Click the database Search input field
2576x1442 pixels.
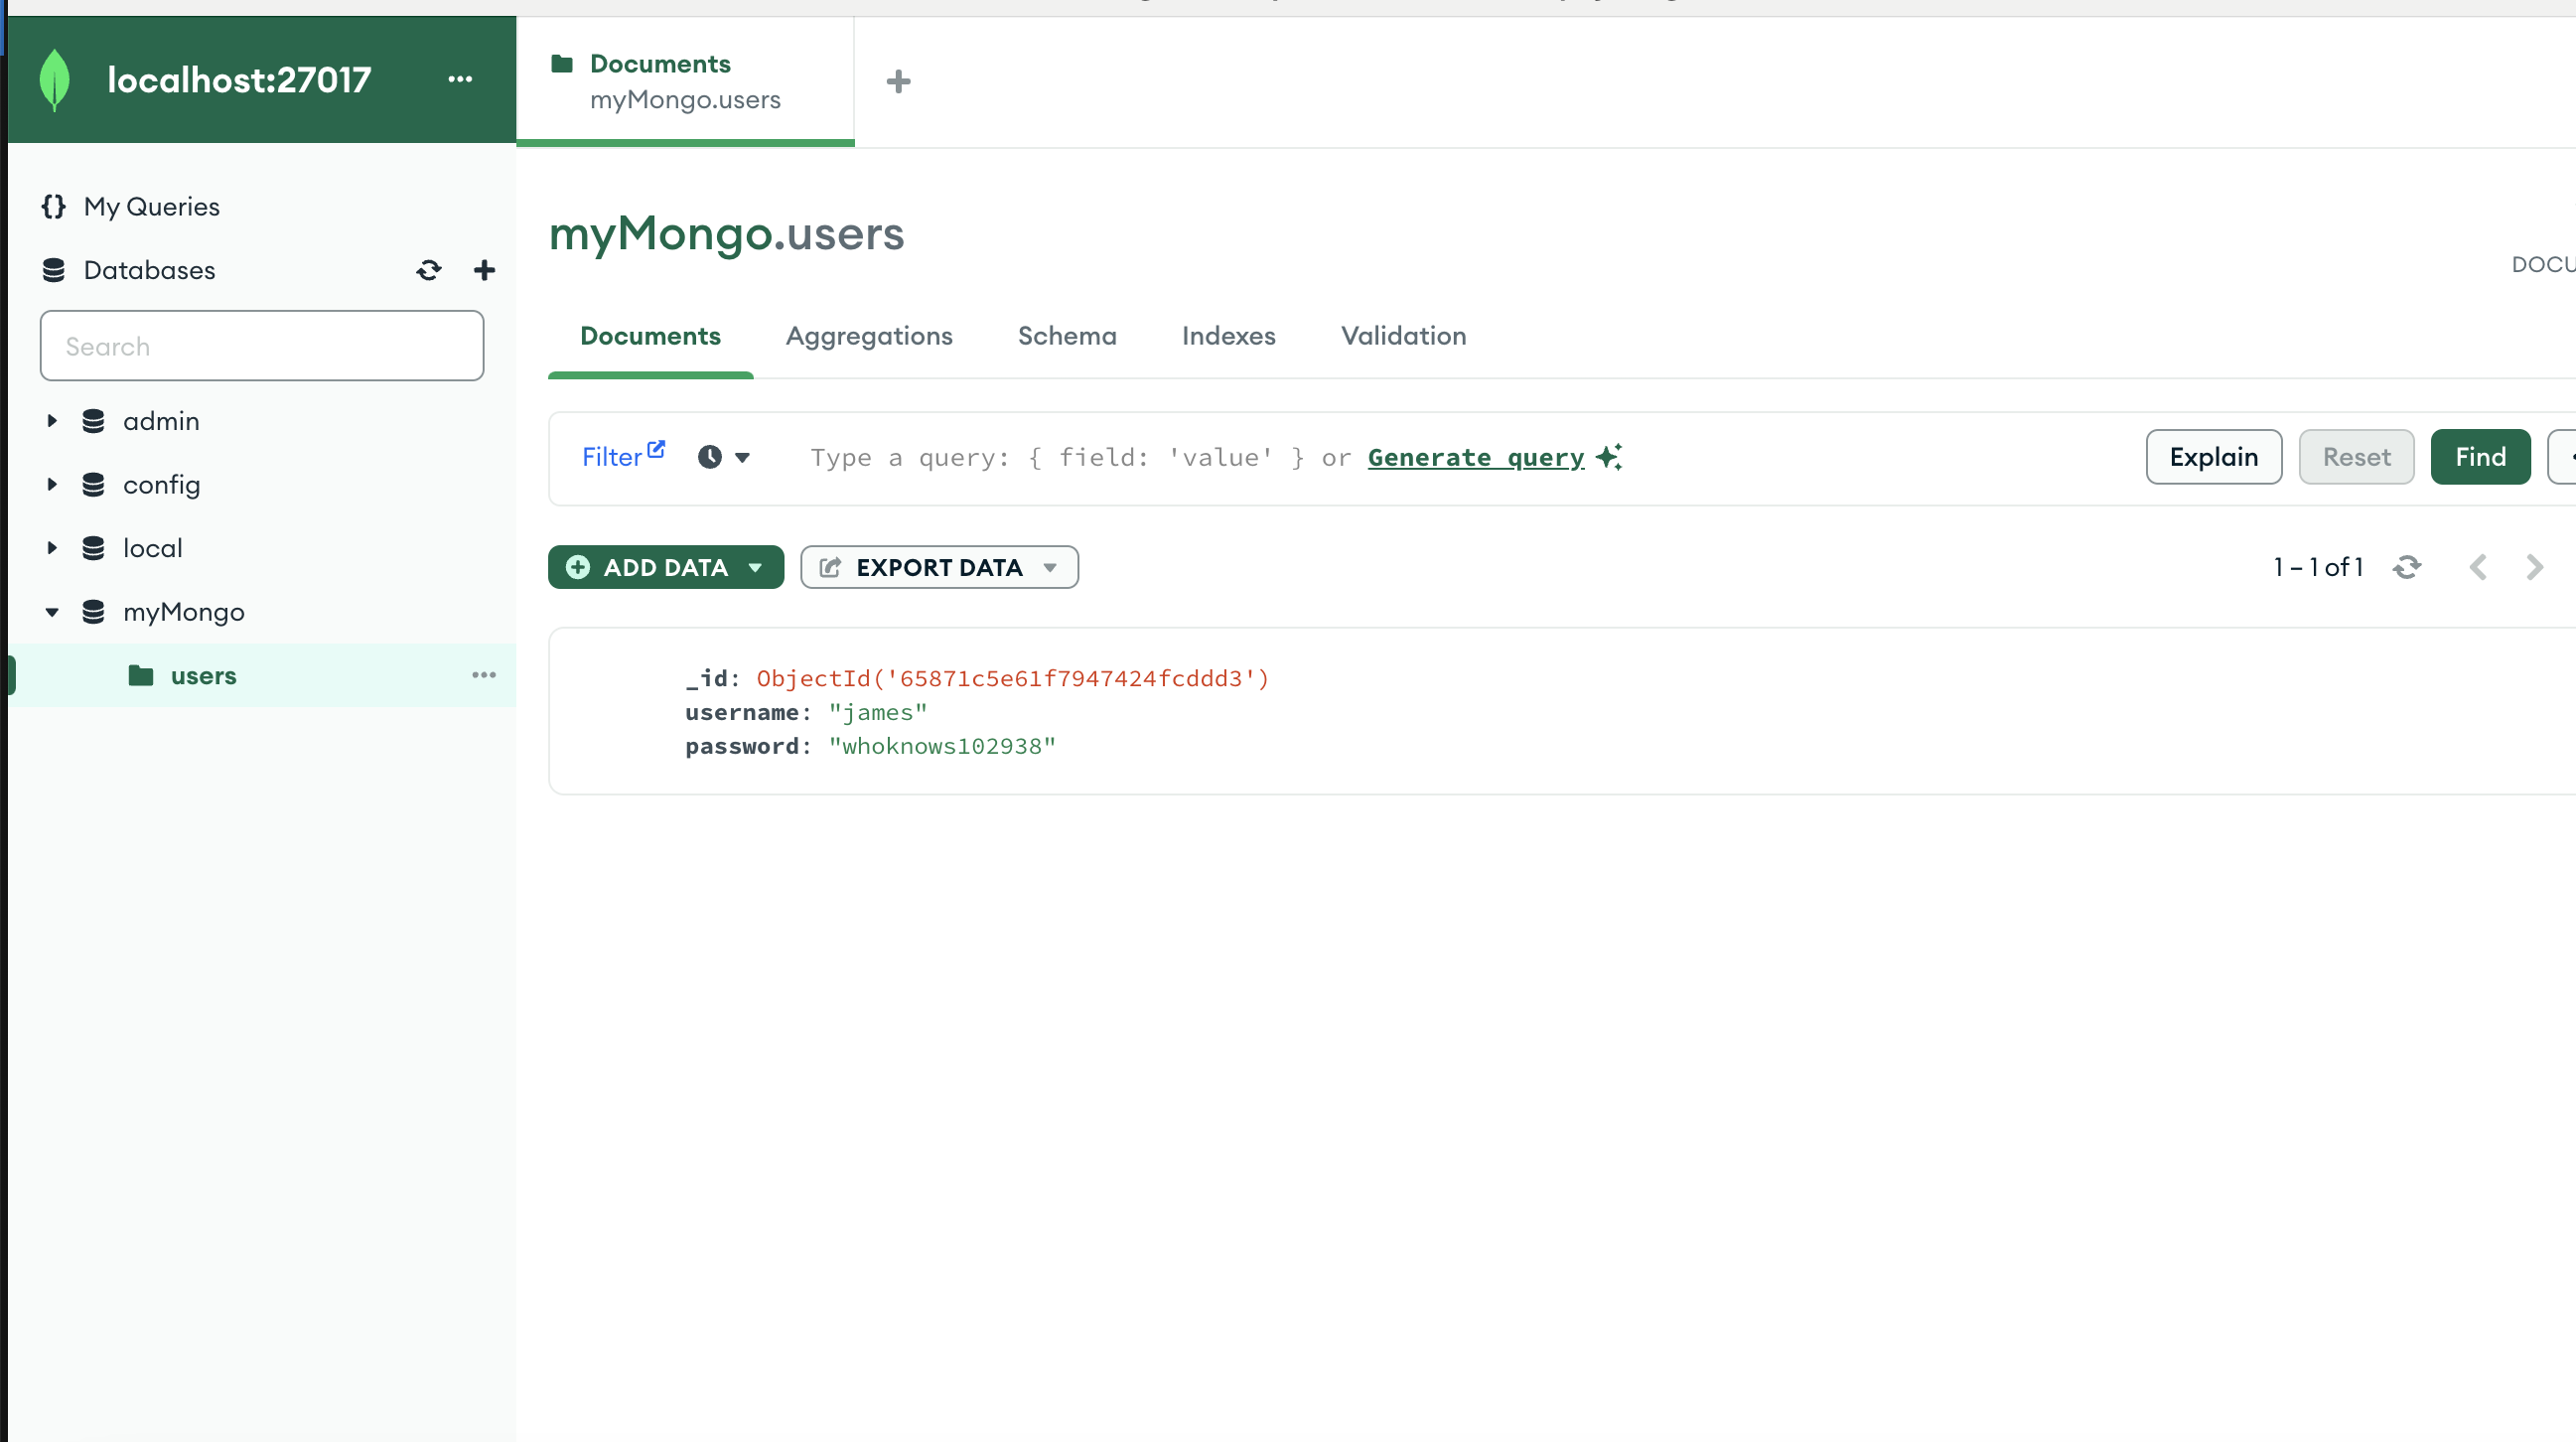pos(262,346)
